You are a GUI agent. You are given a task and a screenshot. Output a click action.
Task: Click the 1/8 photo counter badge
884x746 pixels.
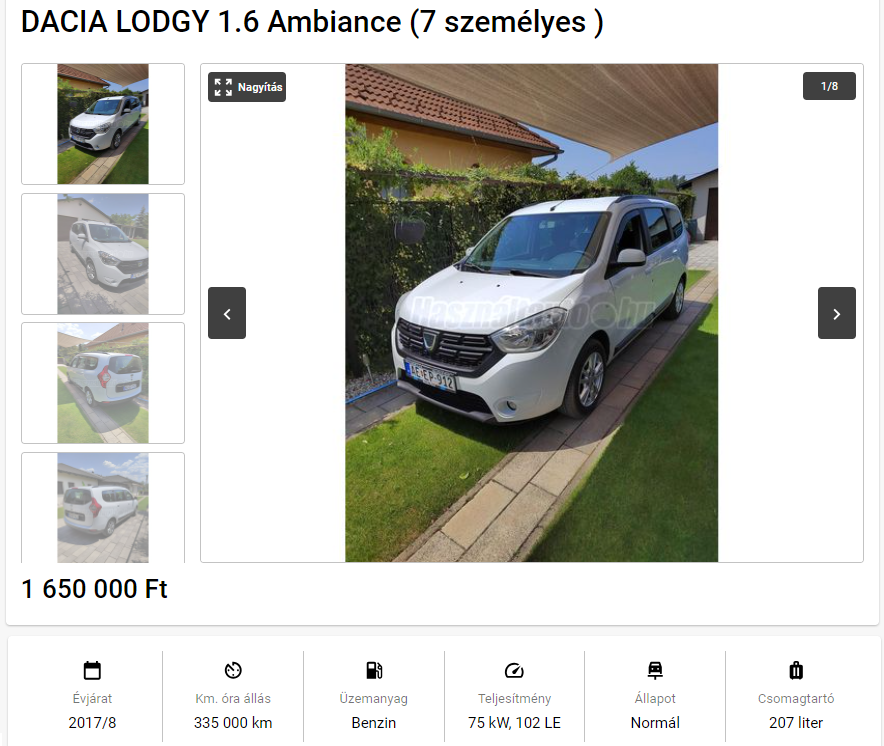click(829, 86)
